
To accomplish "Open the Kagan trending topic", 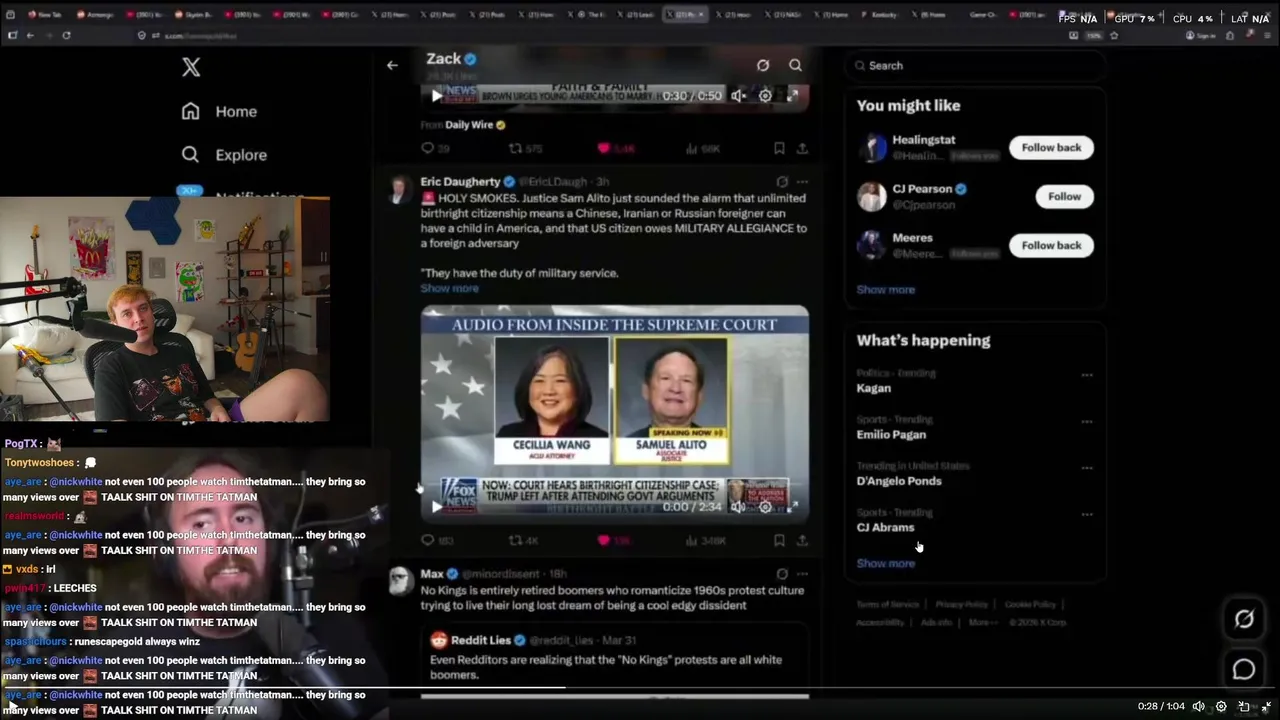I will tap(873, 388).
